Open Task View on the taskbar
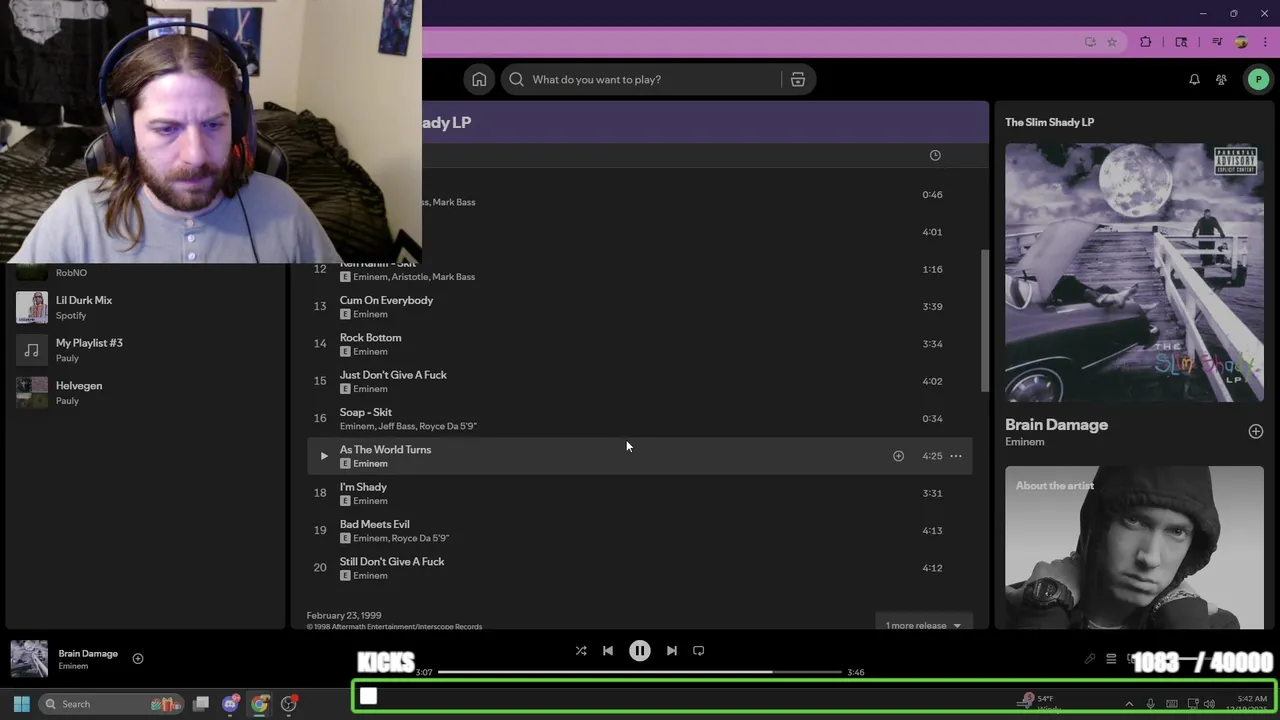 (x=201, y=704)
